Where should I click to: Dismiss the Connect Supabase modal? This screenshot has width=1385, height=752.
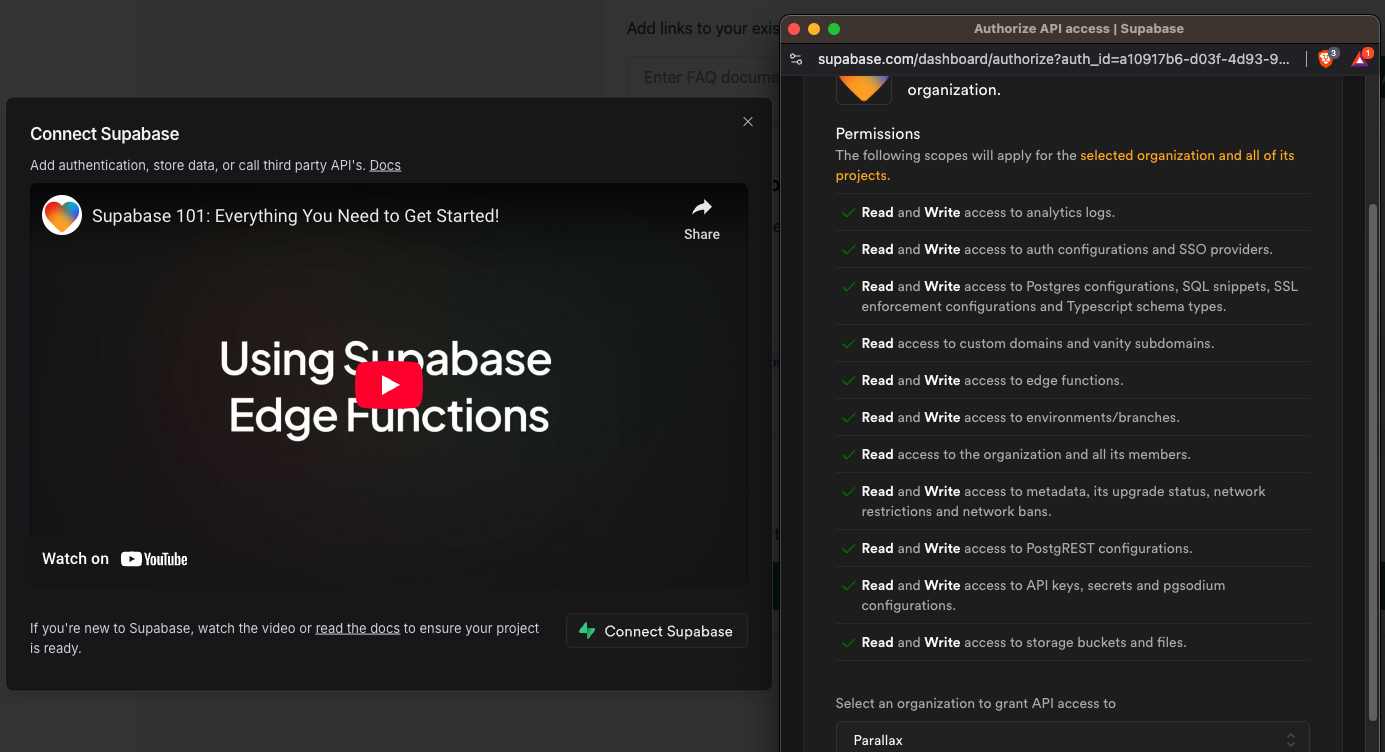click(747, 121)
